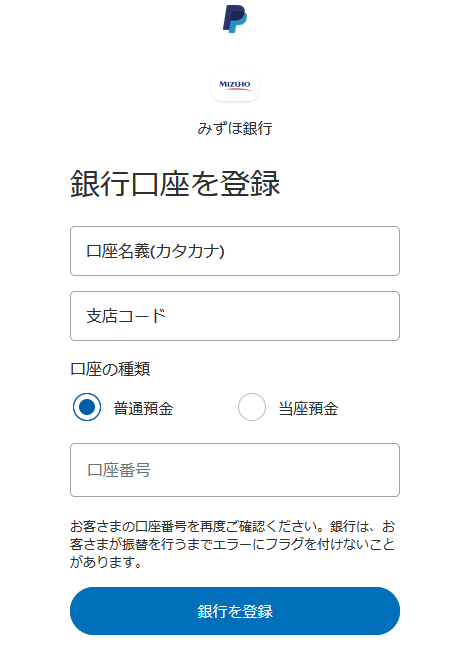Submit with the 銀行を登録 button
This screenshot has height=661, width=469.
(235, 611)
